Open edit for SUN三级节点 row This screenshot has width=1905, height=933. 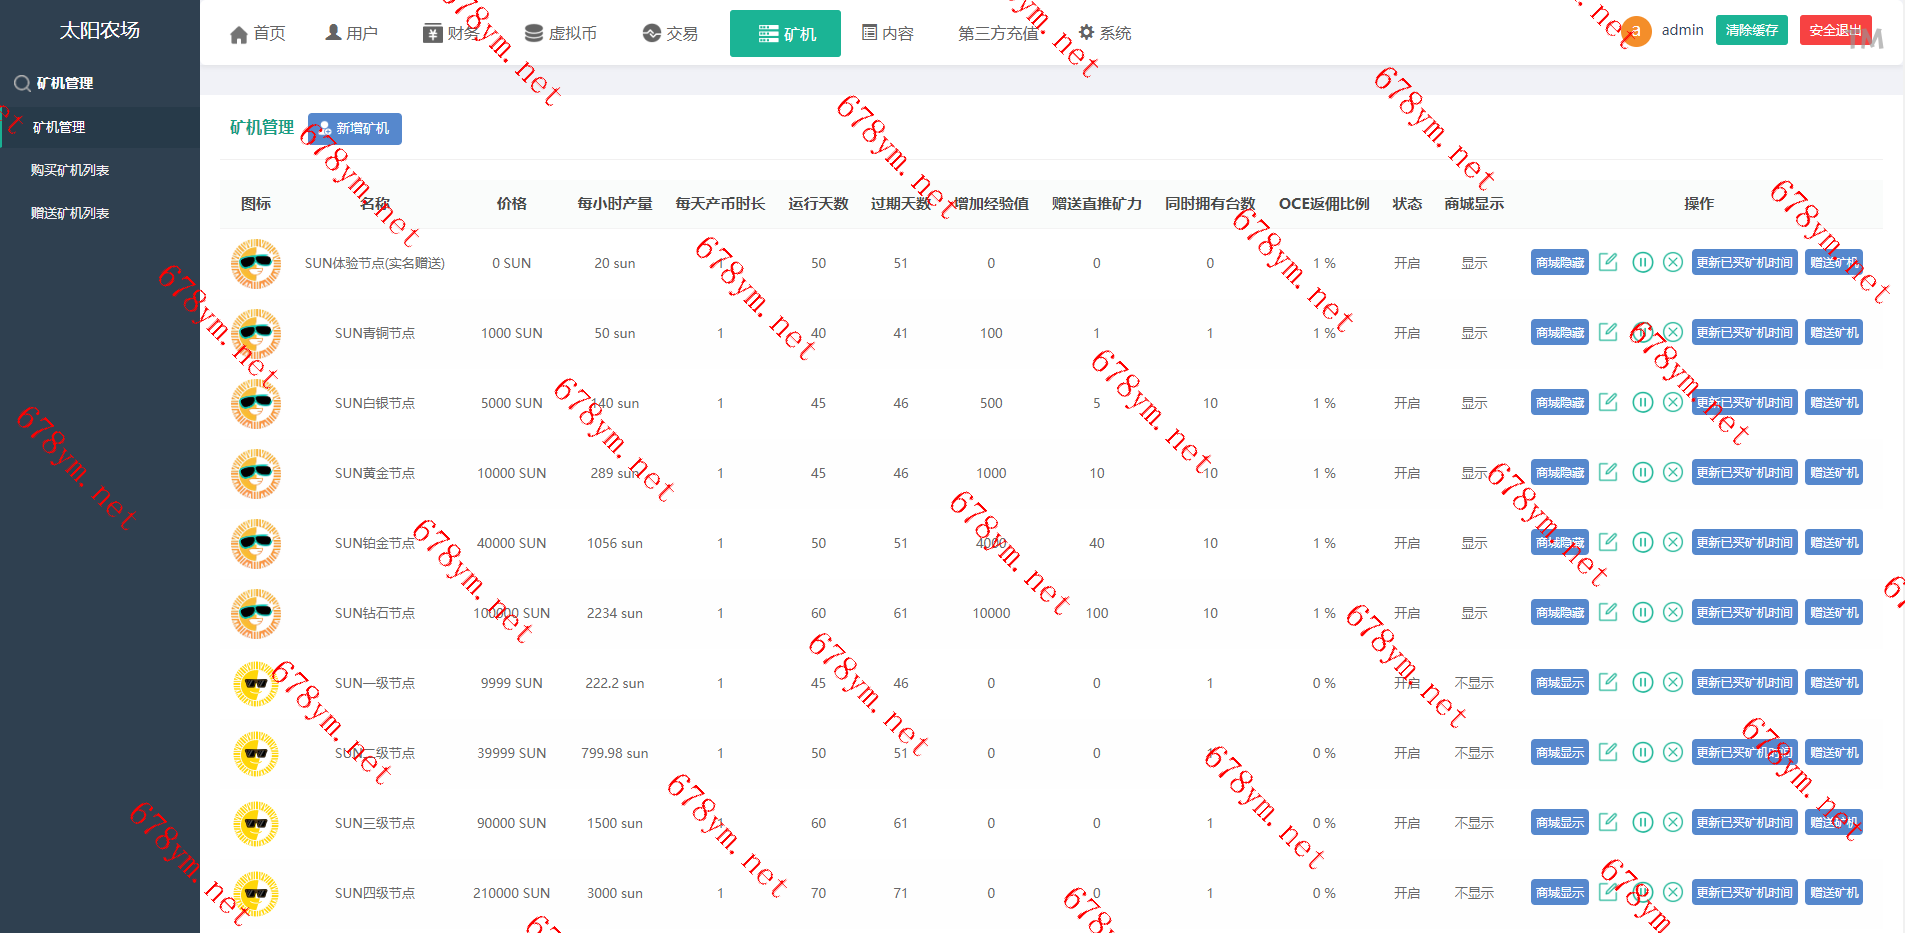point(1608,822)
